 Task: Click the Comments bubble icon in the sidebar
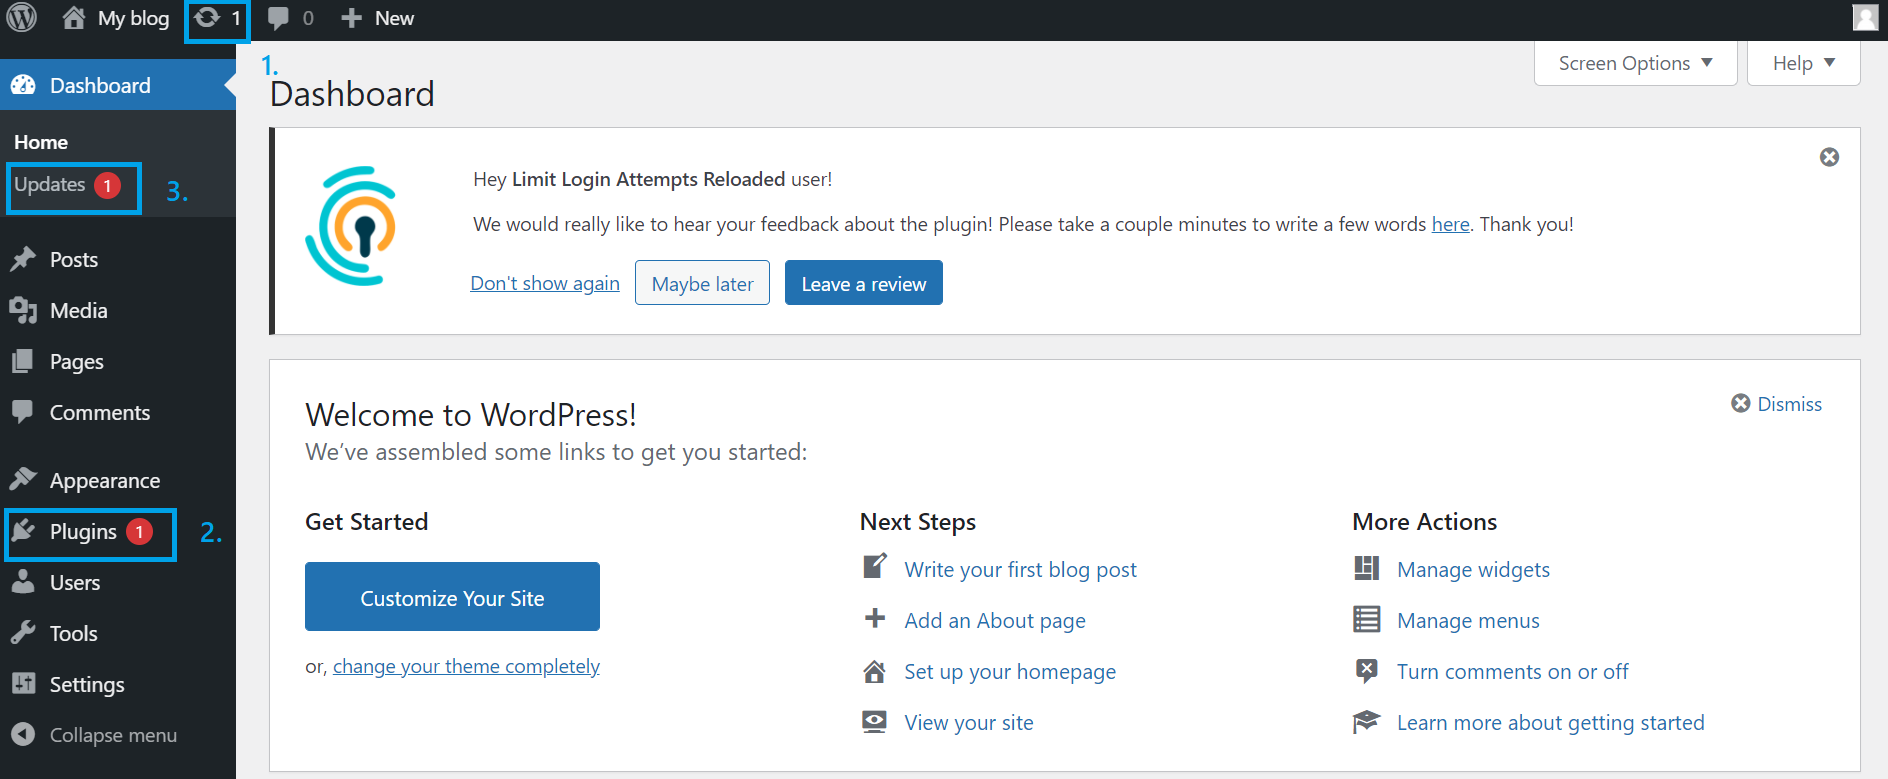(23, 413)
